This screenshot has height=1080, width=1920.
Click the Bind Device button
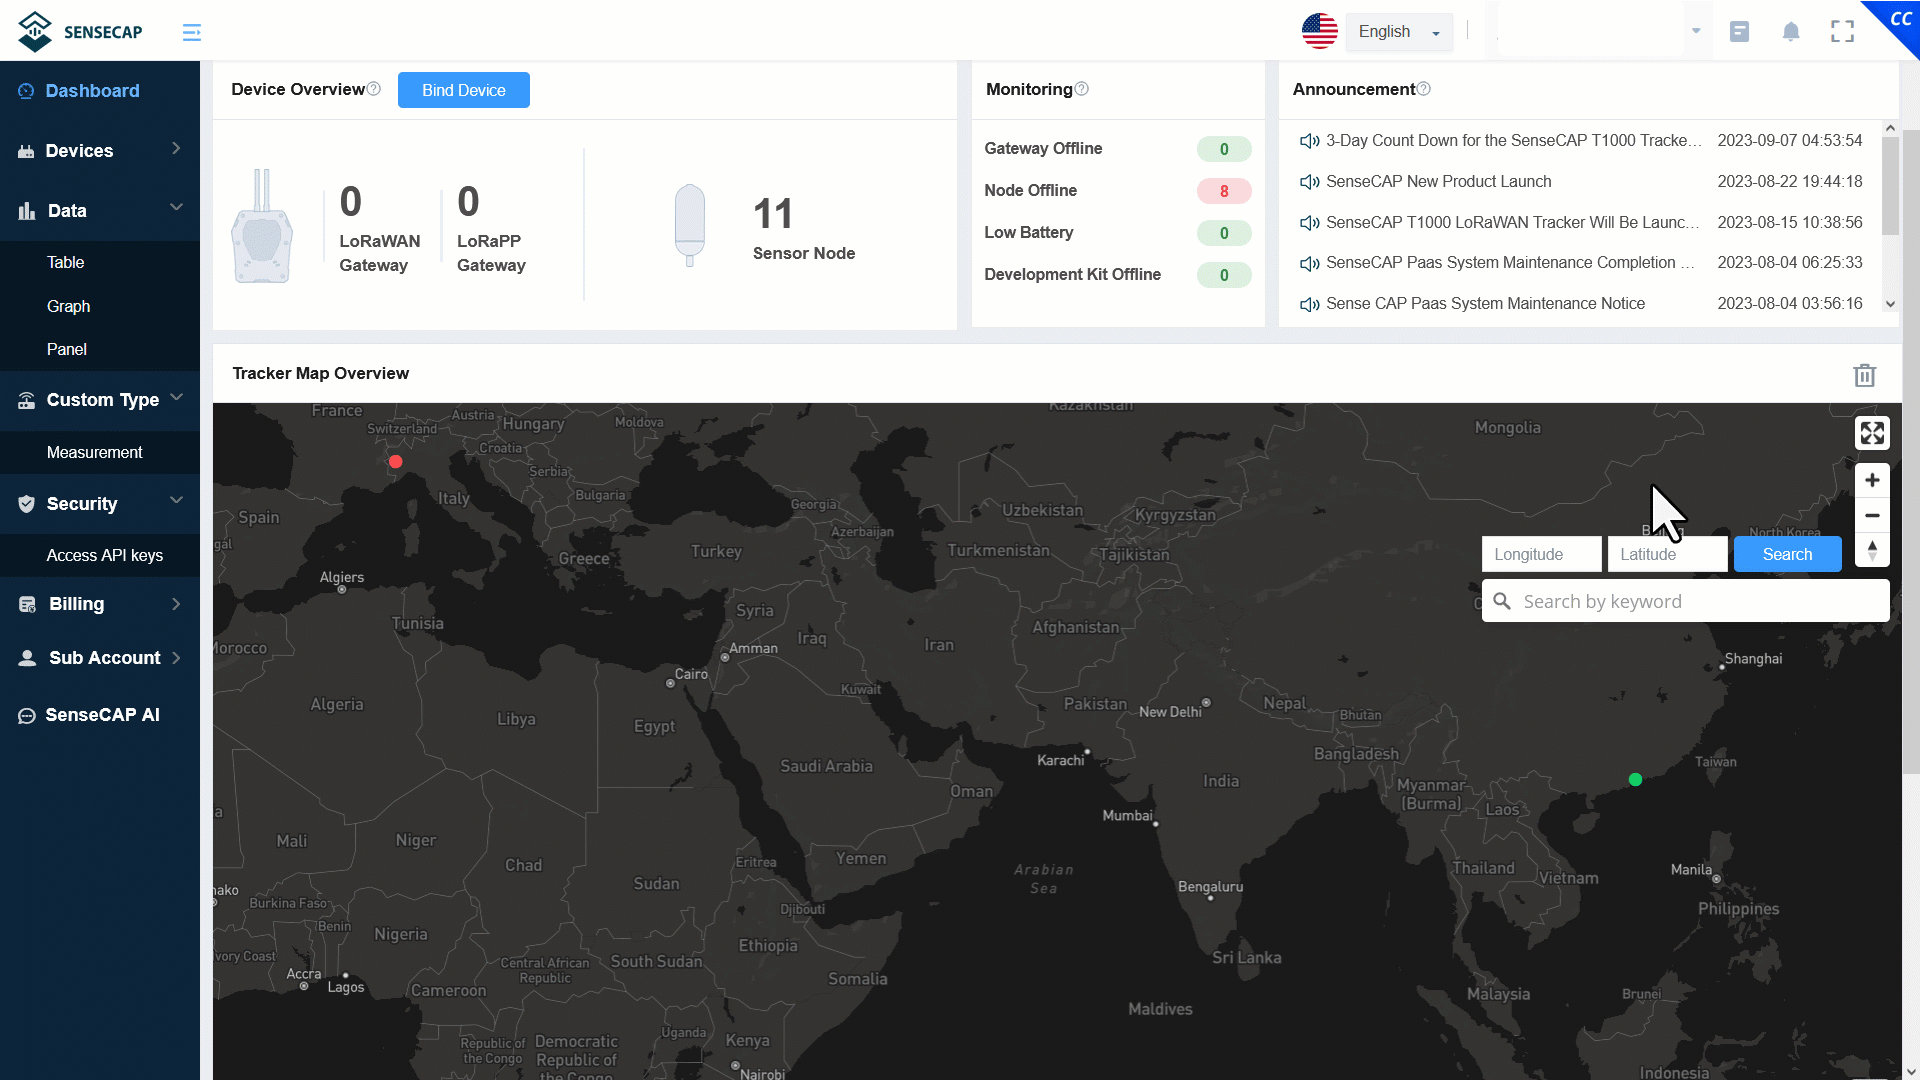tap(463, 90)
